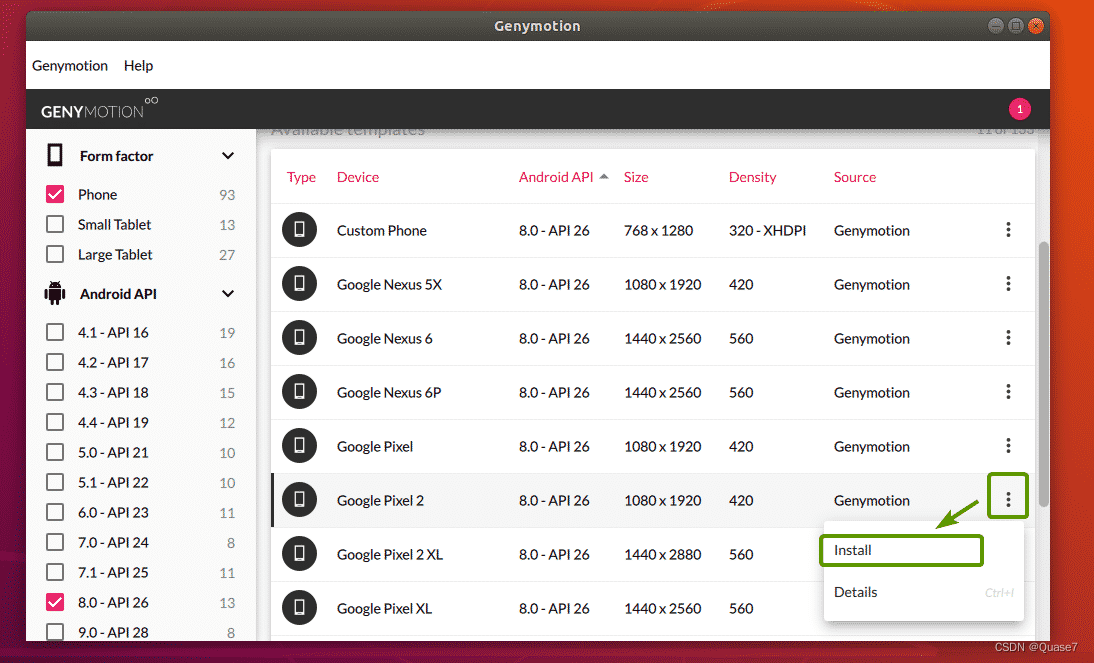Click the 1440 x 2880 size cell
Viewport: 1094px width, 663px height.
pos(663,554)
